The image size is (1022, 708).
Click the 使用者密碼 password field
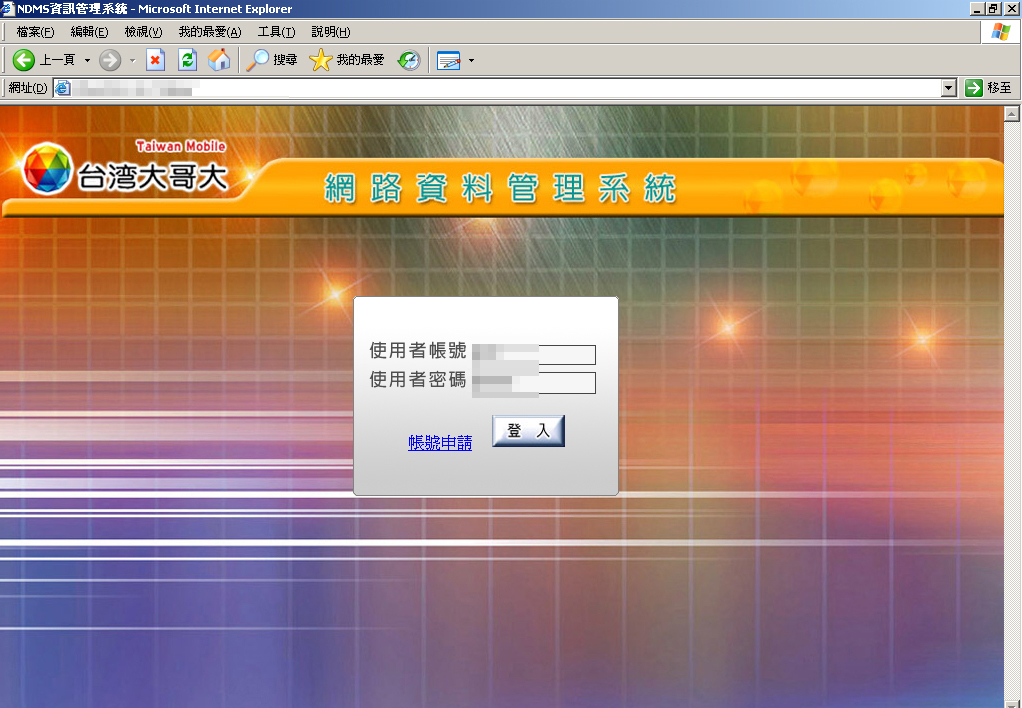[x=535, y=383]
